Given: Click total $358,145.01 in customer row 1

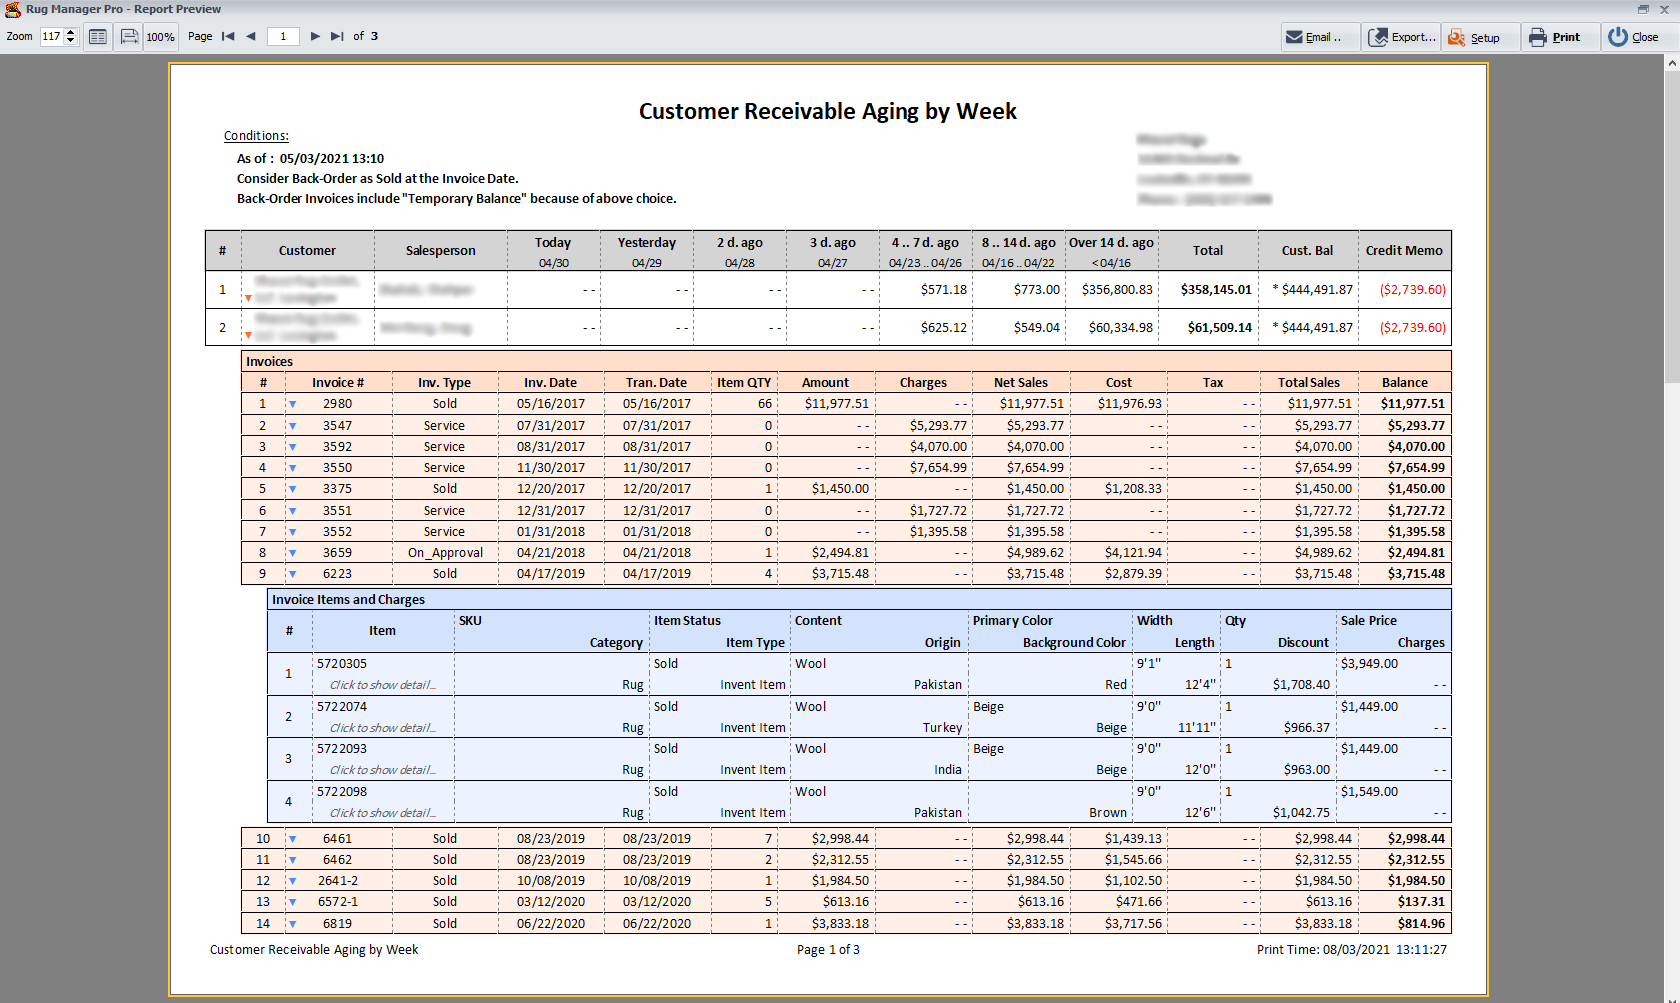Looking at the screenshot, I should click(x=1216, y=290).
